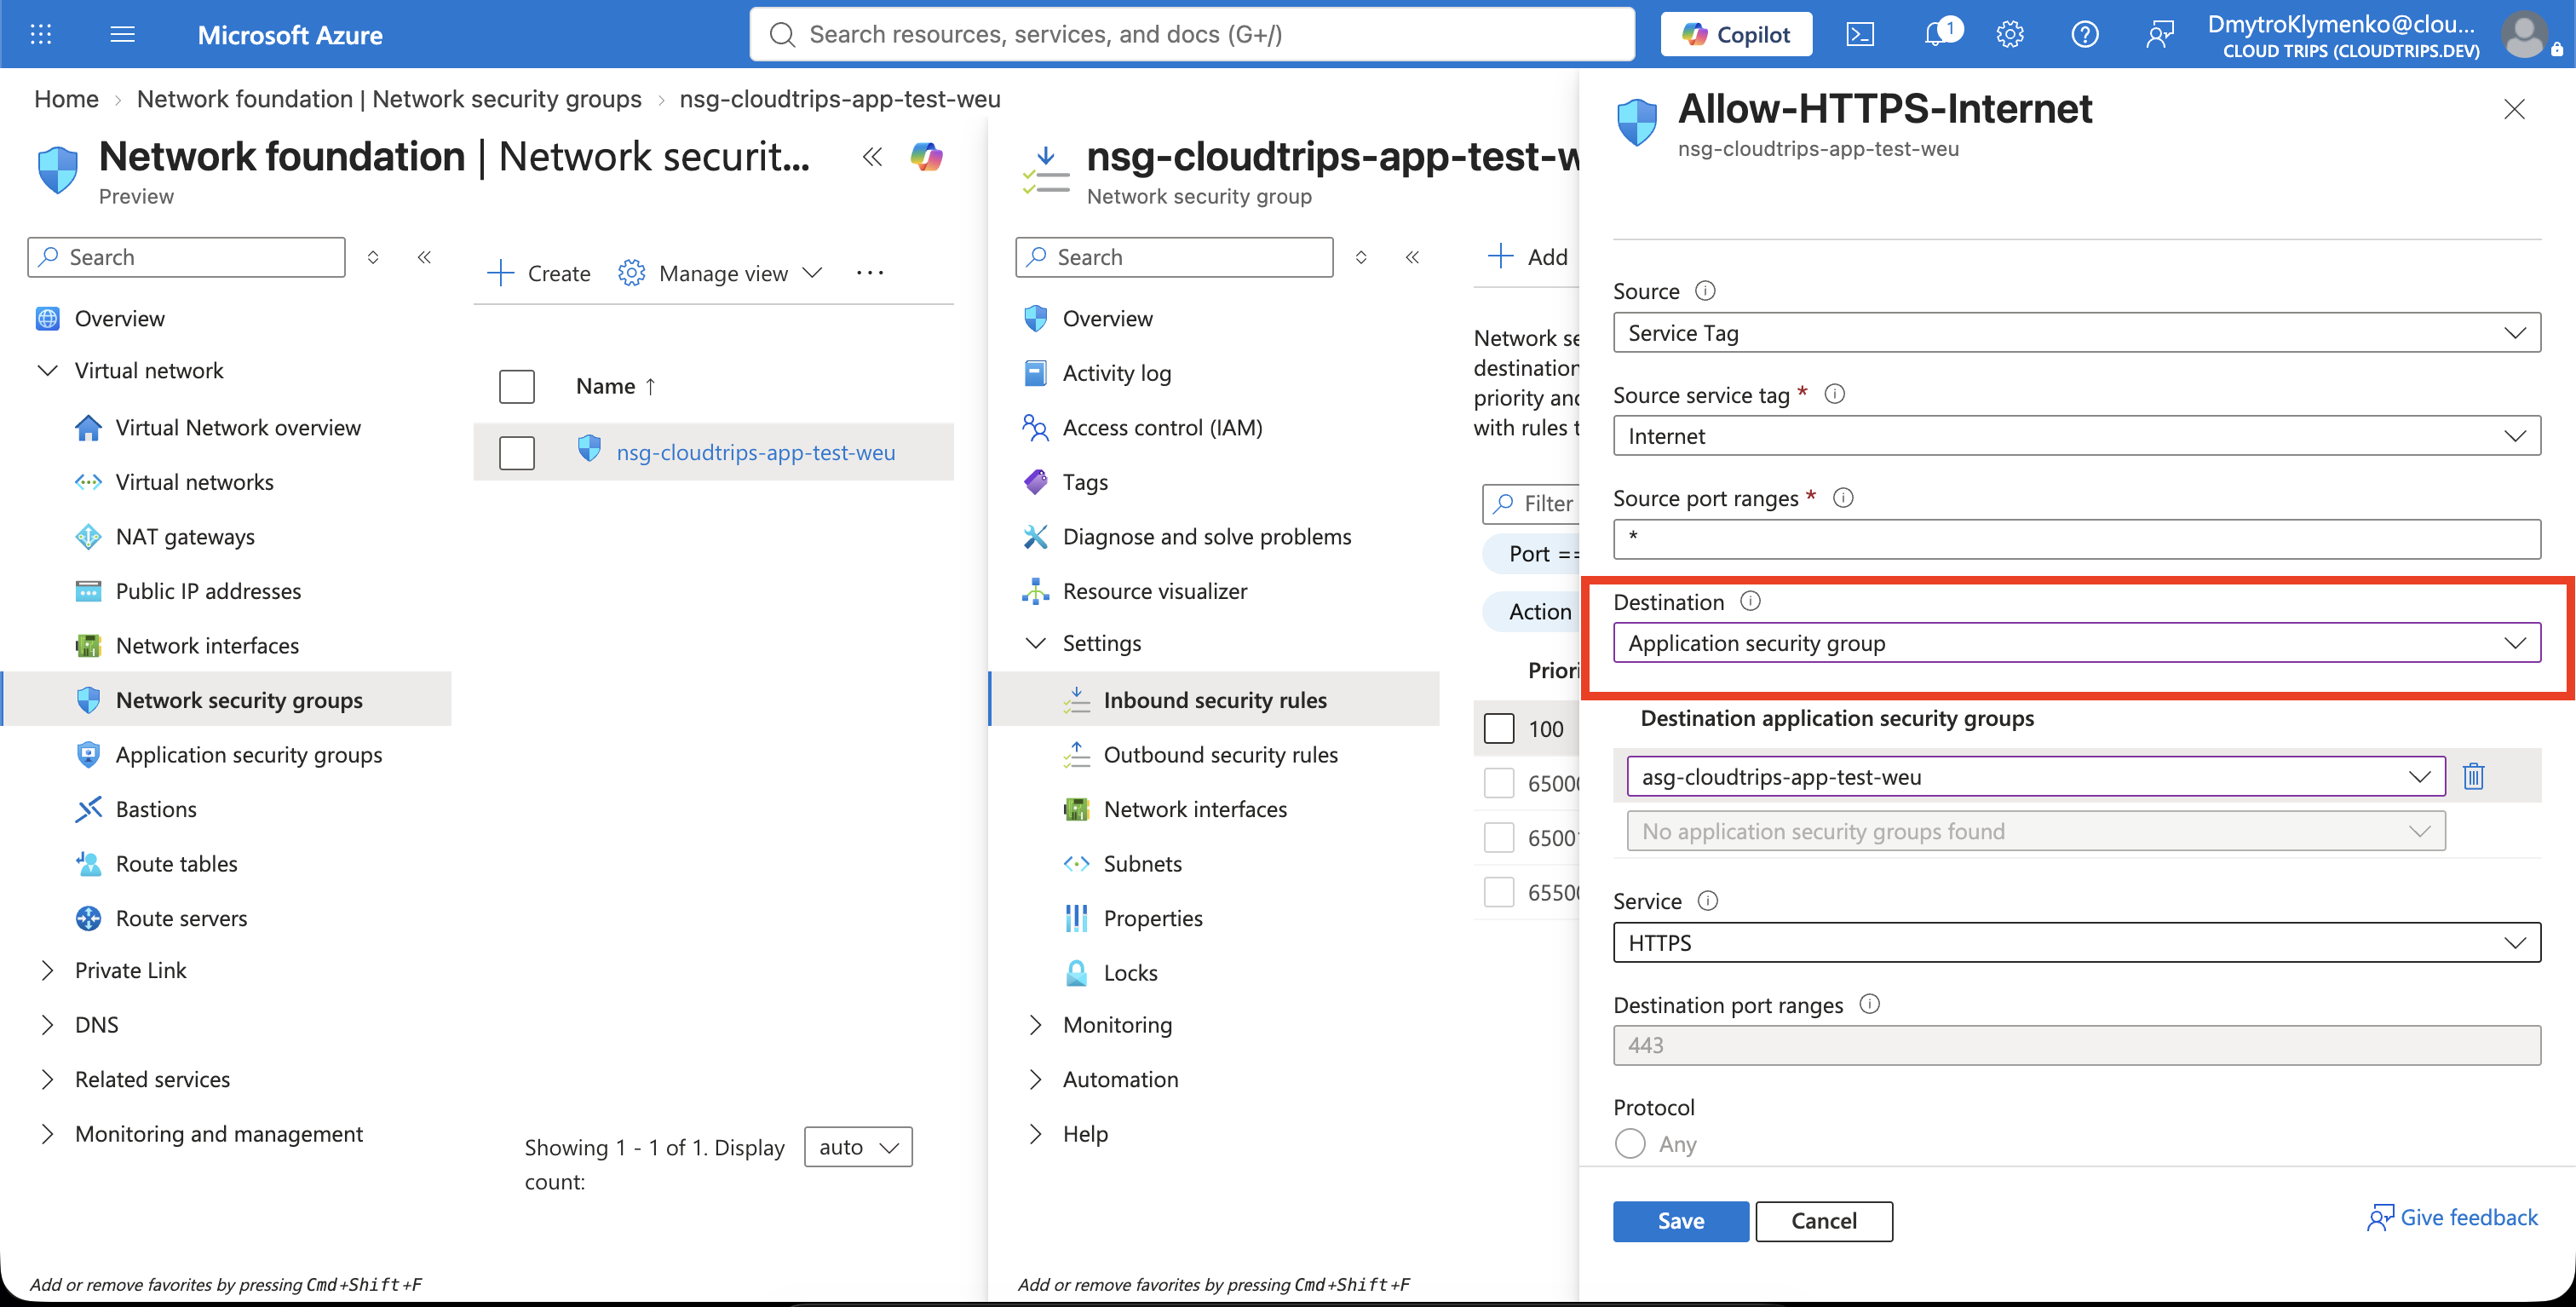The width and height of the screenshot is (2576, 1307).
Task: Open the Help question mark icon
Action: [x=2085, y=35]
